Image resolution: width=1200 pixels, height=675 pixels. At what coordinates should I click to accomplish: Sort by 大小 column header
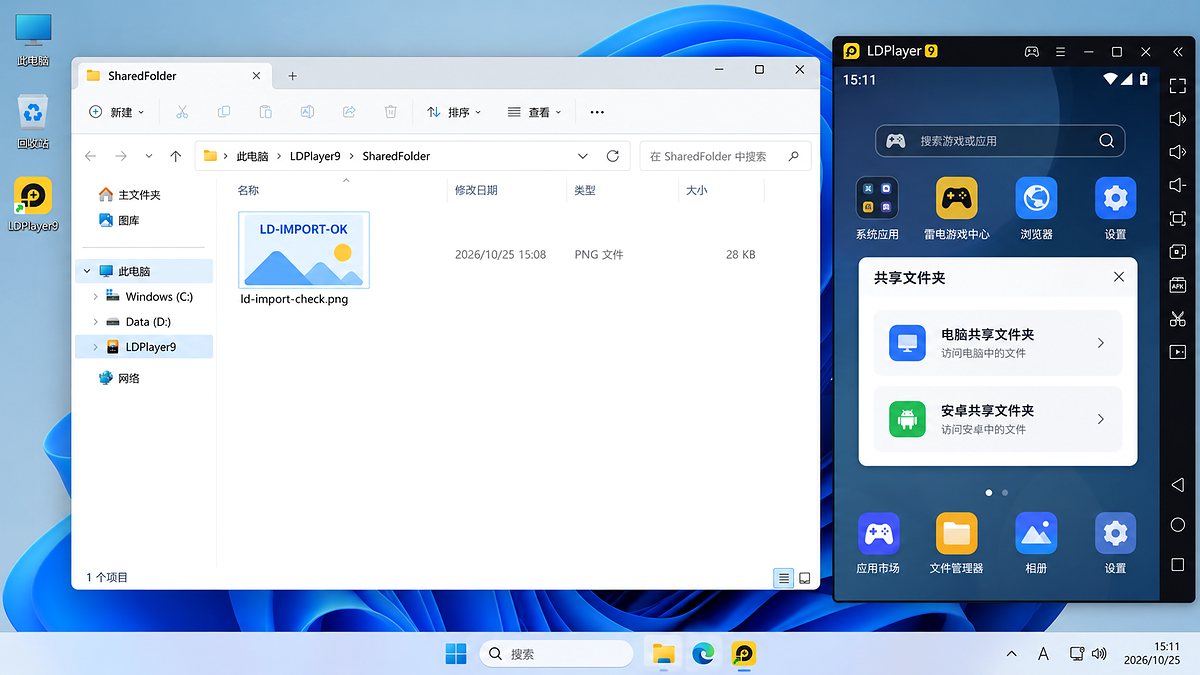[x=697, y=190]
